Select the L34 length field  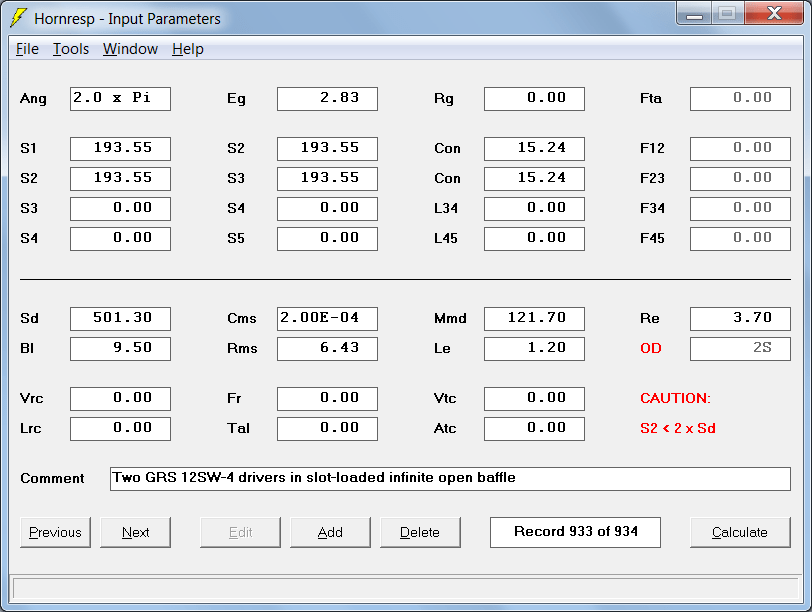pos(534,209)
